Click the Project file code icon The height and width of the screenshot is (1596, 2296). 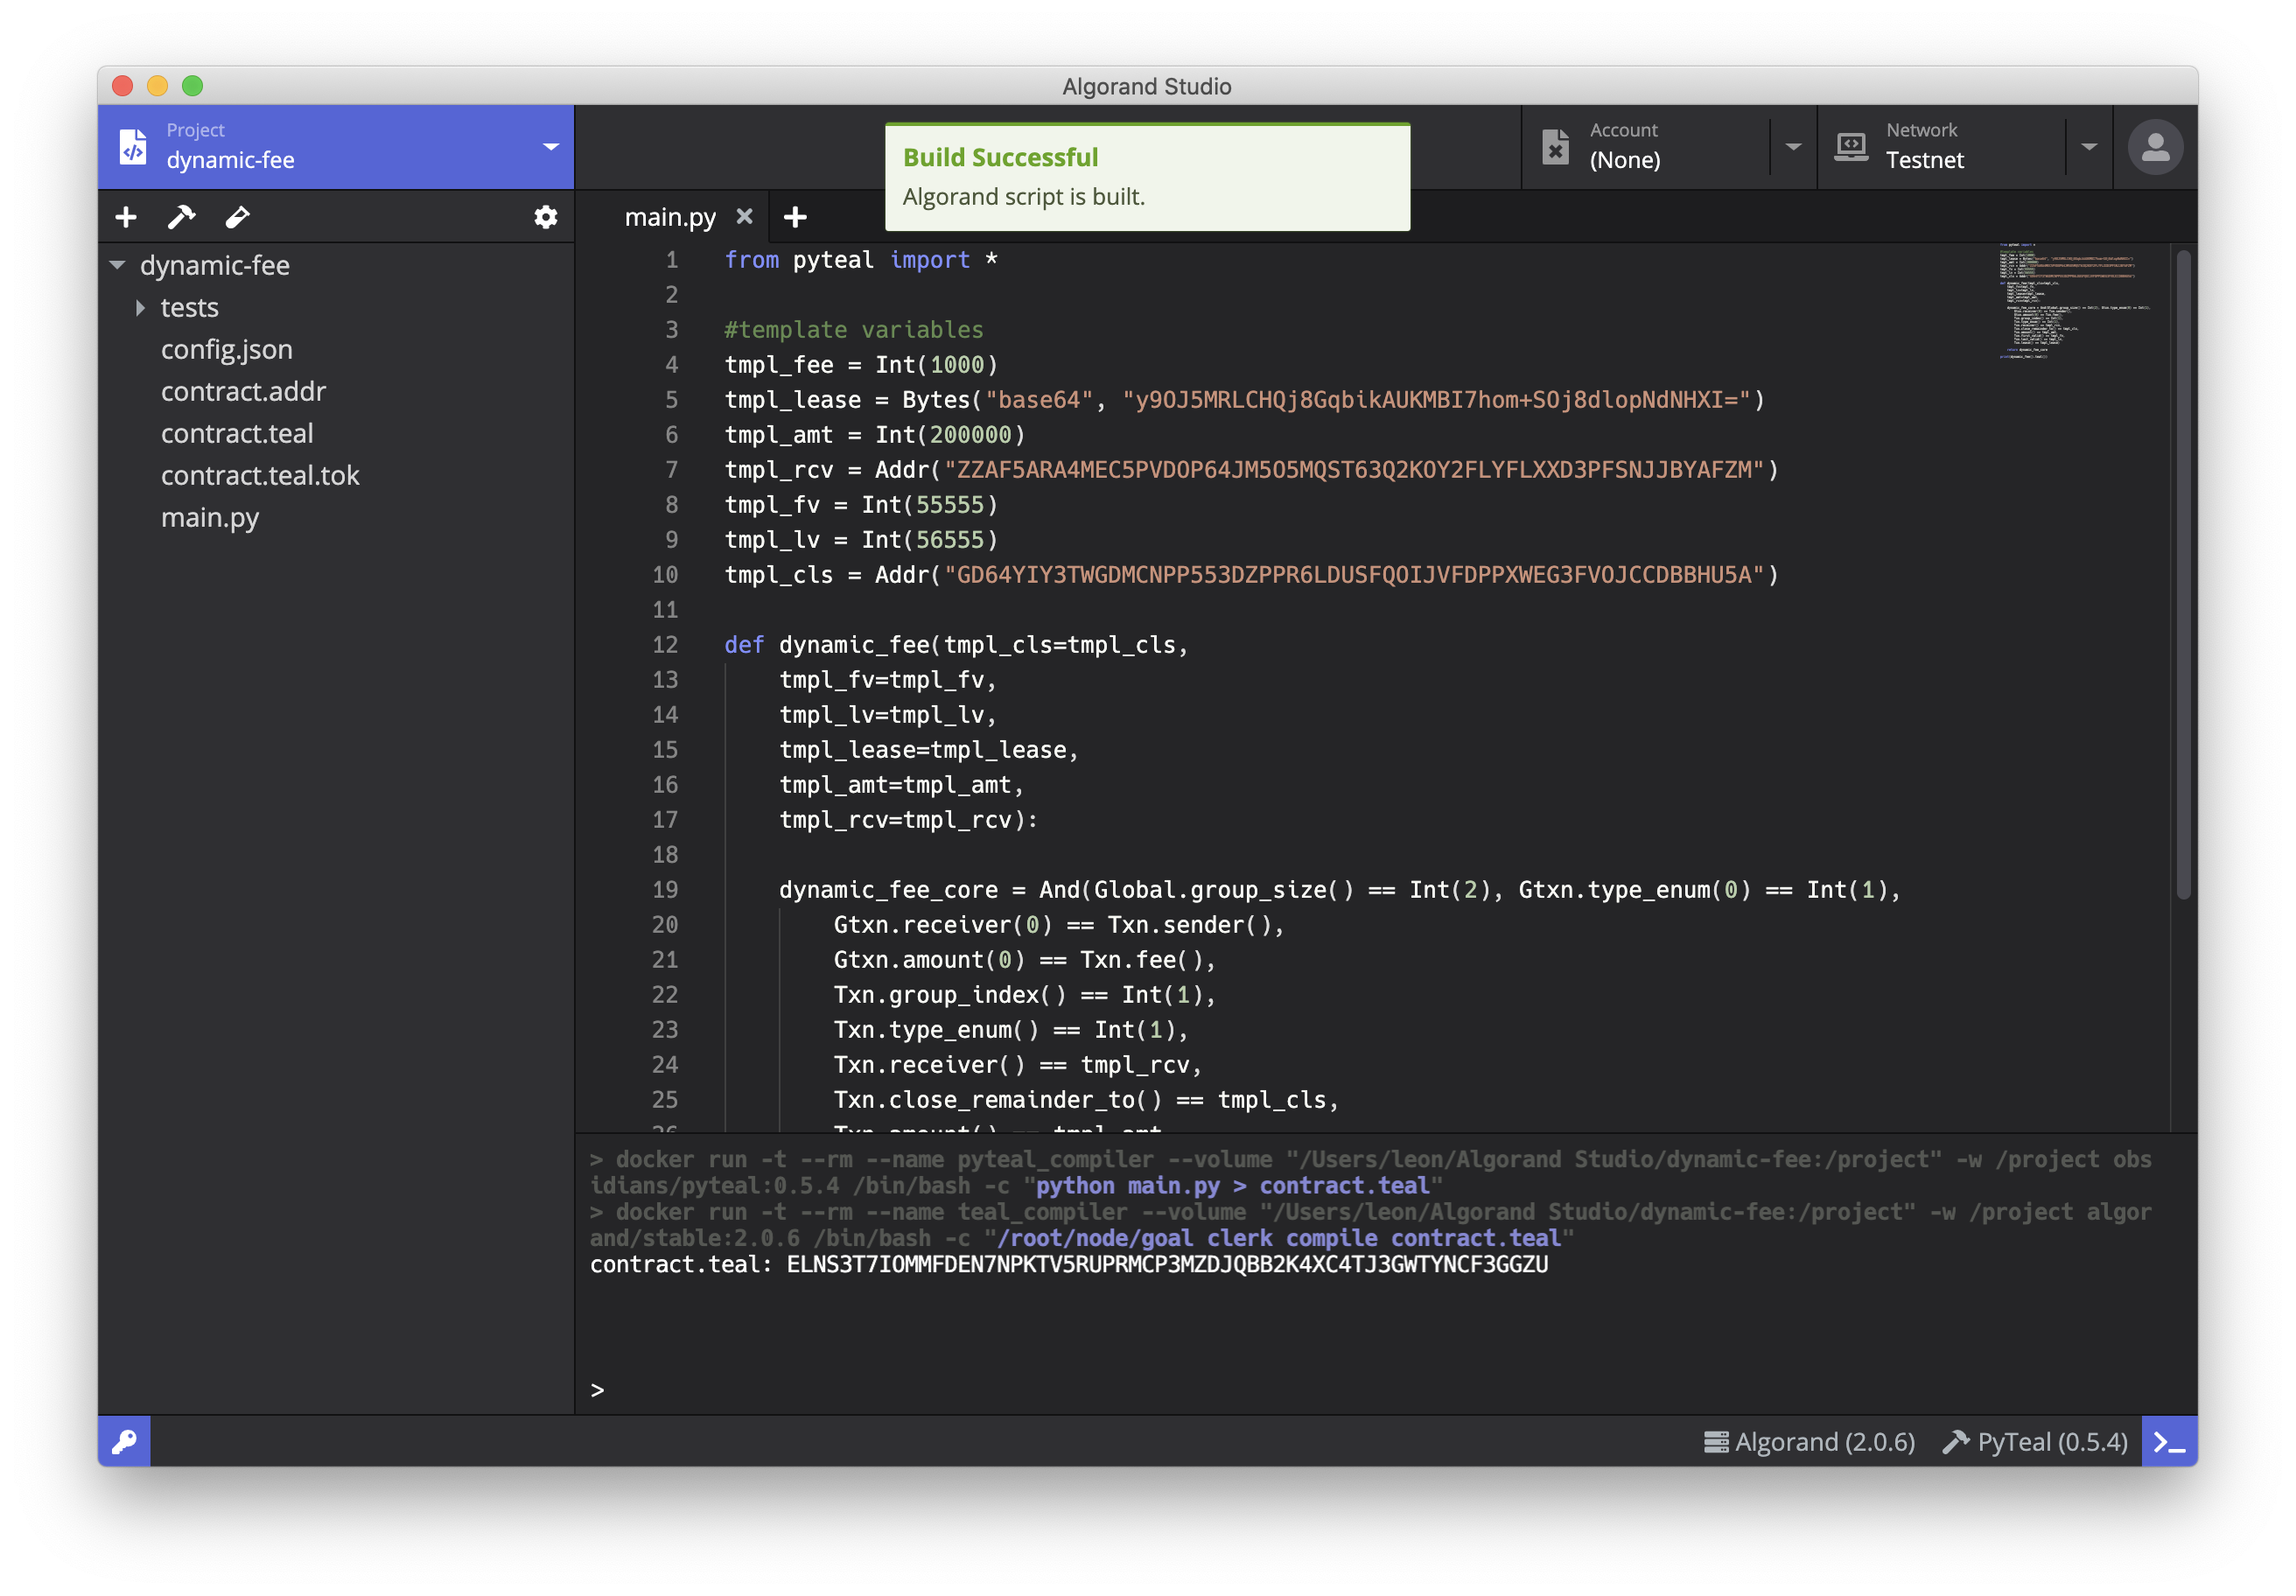click(133, 147)
